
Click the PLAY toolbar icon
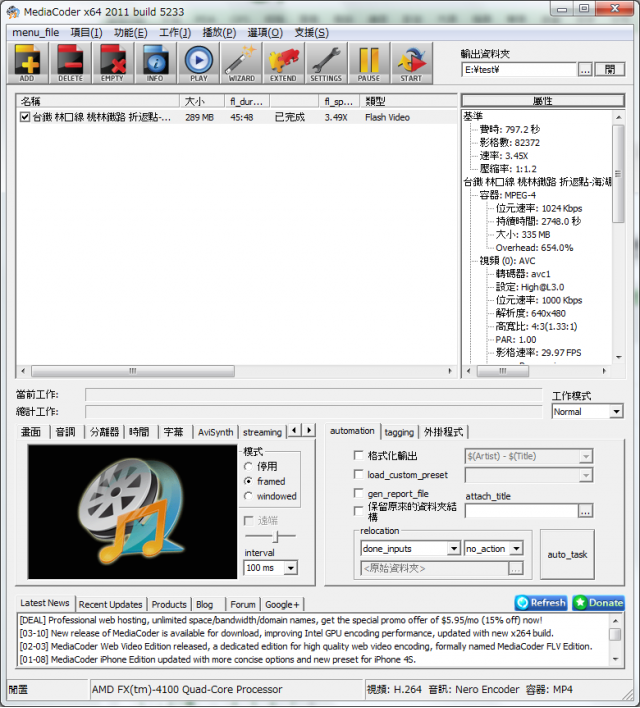point(198,63)
